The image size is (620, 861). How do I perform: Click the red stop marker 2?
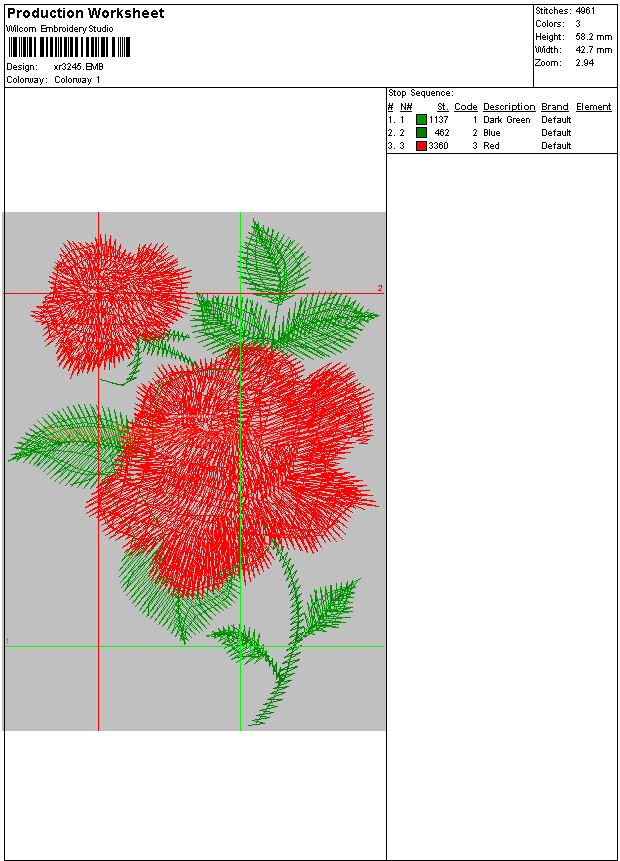coord(380,289)
